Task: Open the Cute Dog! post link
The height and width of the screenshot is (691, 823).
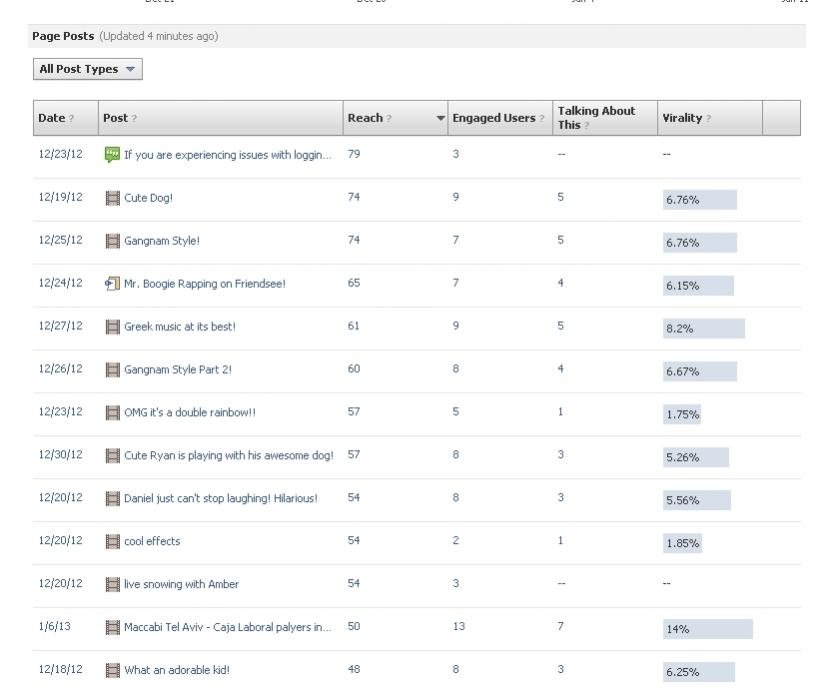Action: pyautogui.click(x=149, y=198)
